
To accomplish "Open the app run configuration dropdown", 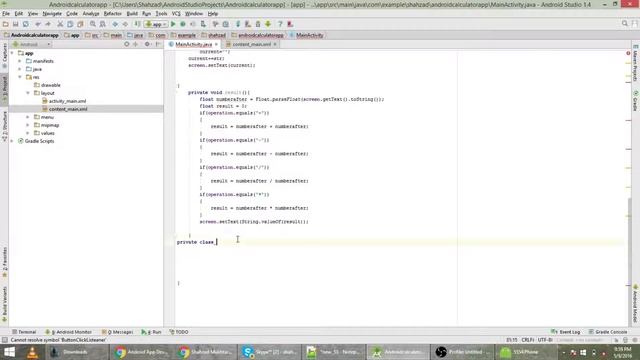I will coord(156,24).
